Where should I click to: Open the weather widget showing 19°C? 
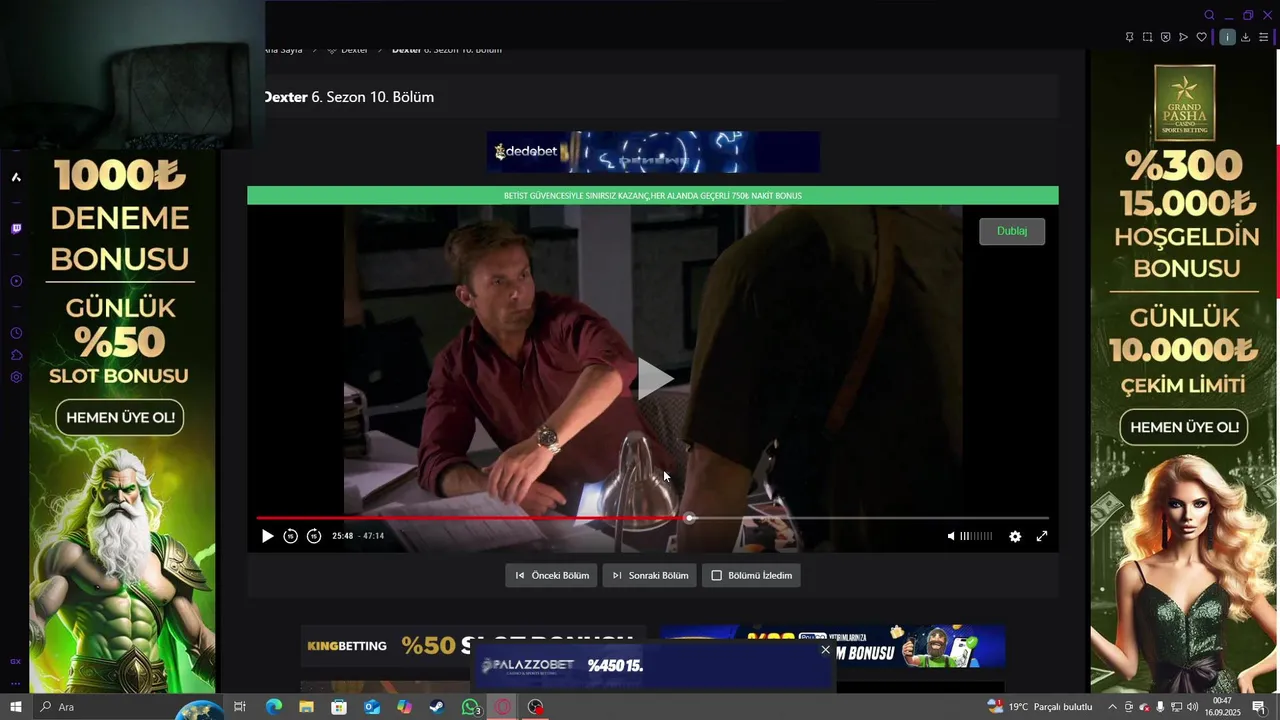(x=1039, y=707)
